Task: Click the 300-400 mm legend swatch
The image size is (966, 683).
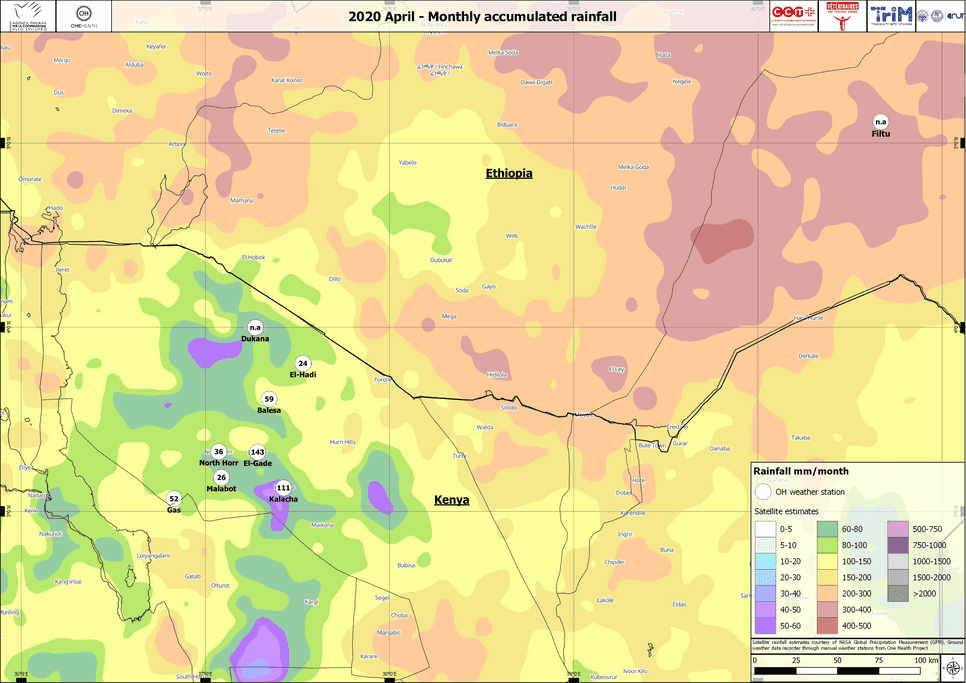Action: point(828,610)
